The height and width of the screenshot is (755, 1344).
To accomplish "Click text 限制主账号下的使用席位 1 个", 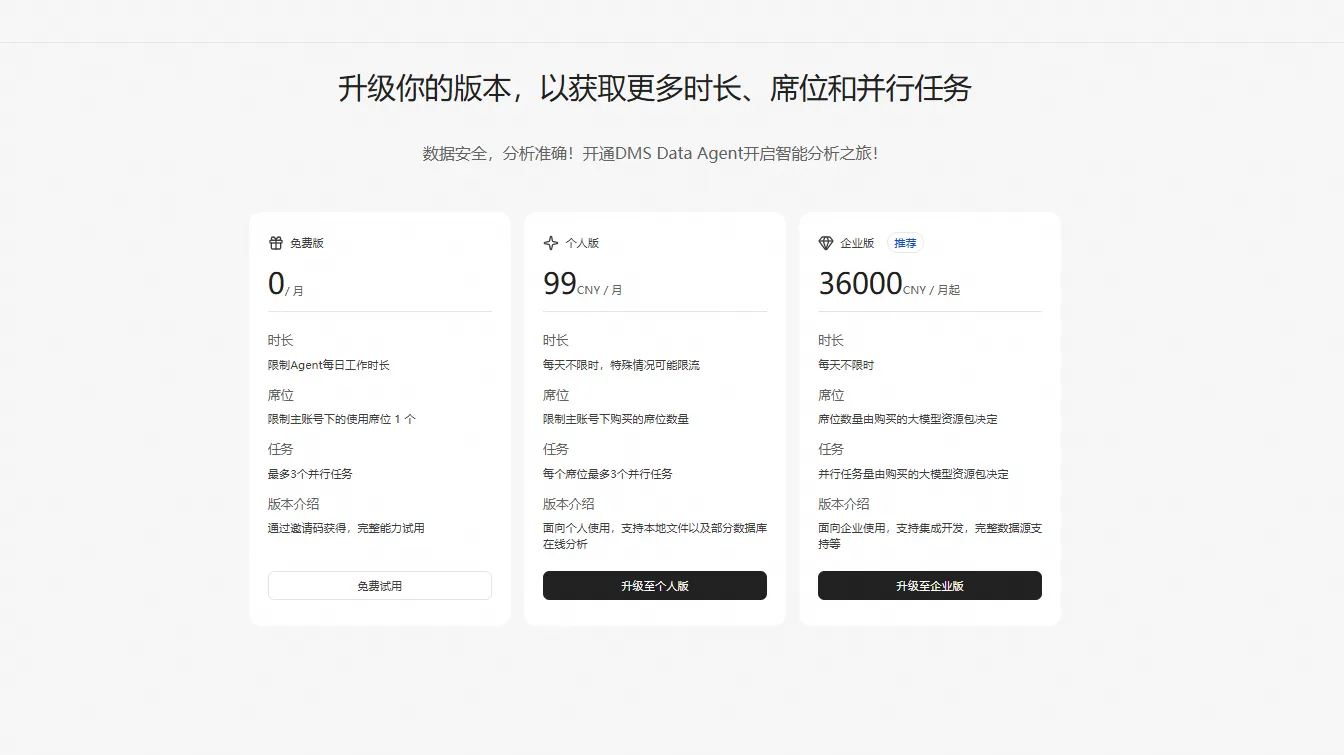I will point(342,419).
